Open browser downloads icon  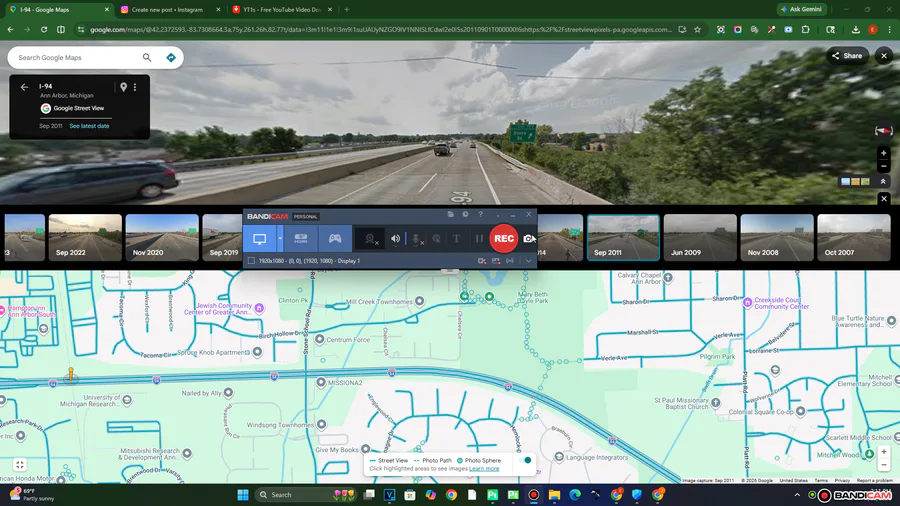(x=855, y=29)
